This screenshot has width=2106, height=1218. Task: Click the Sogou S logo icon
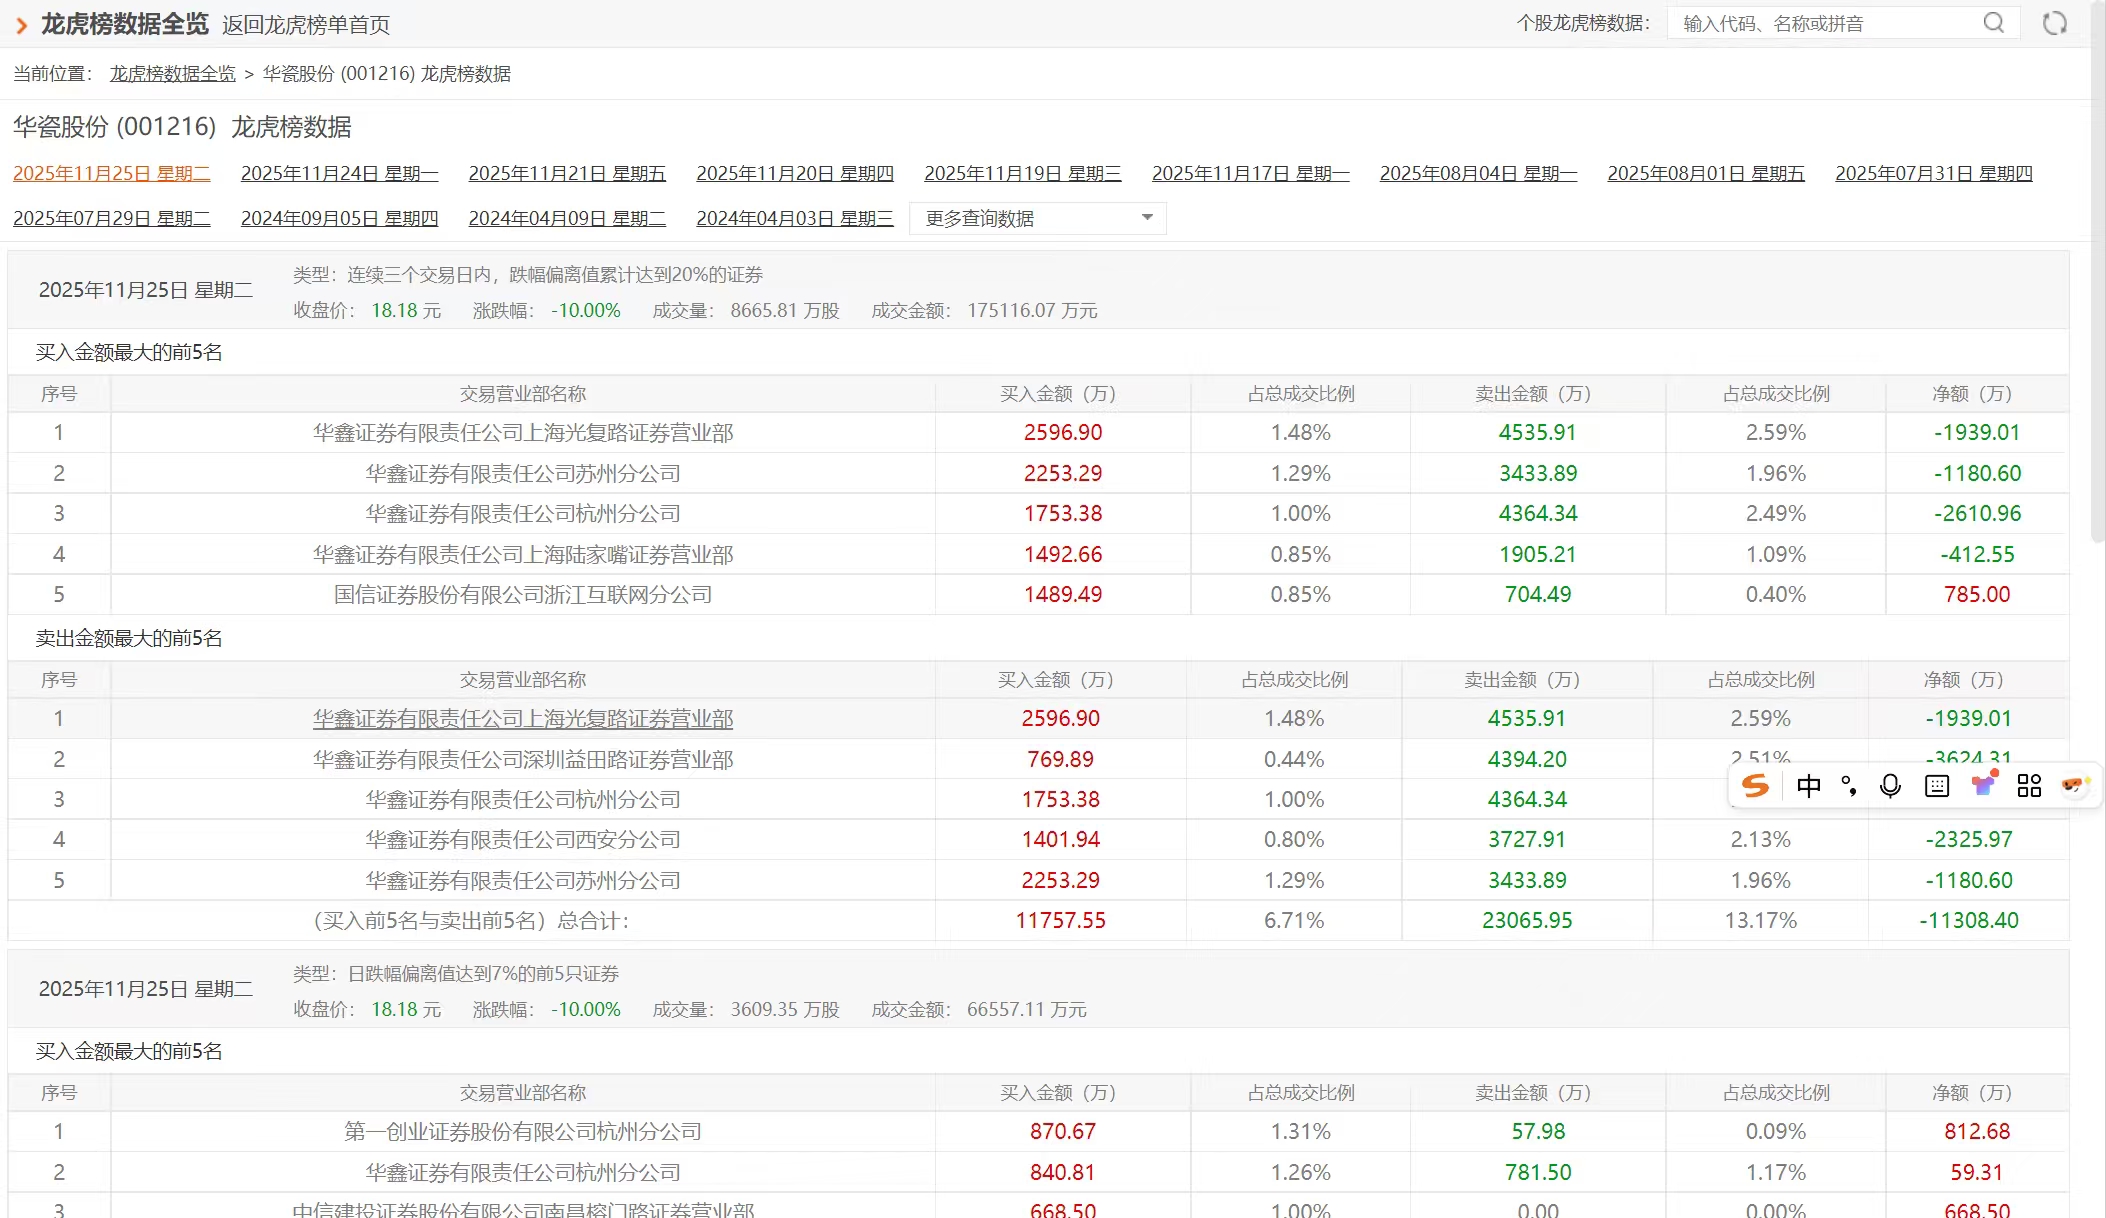click(x=1755, y=786)
